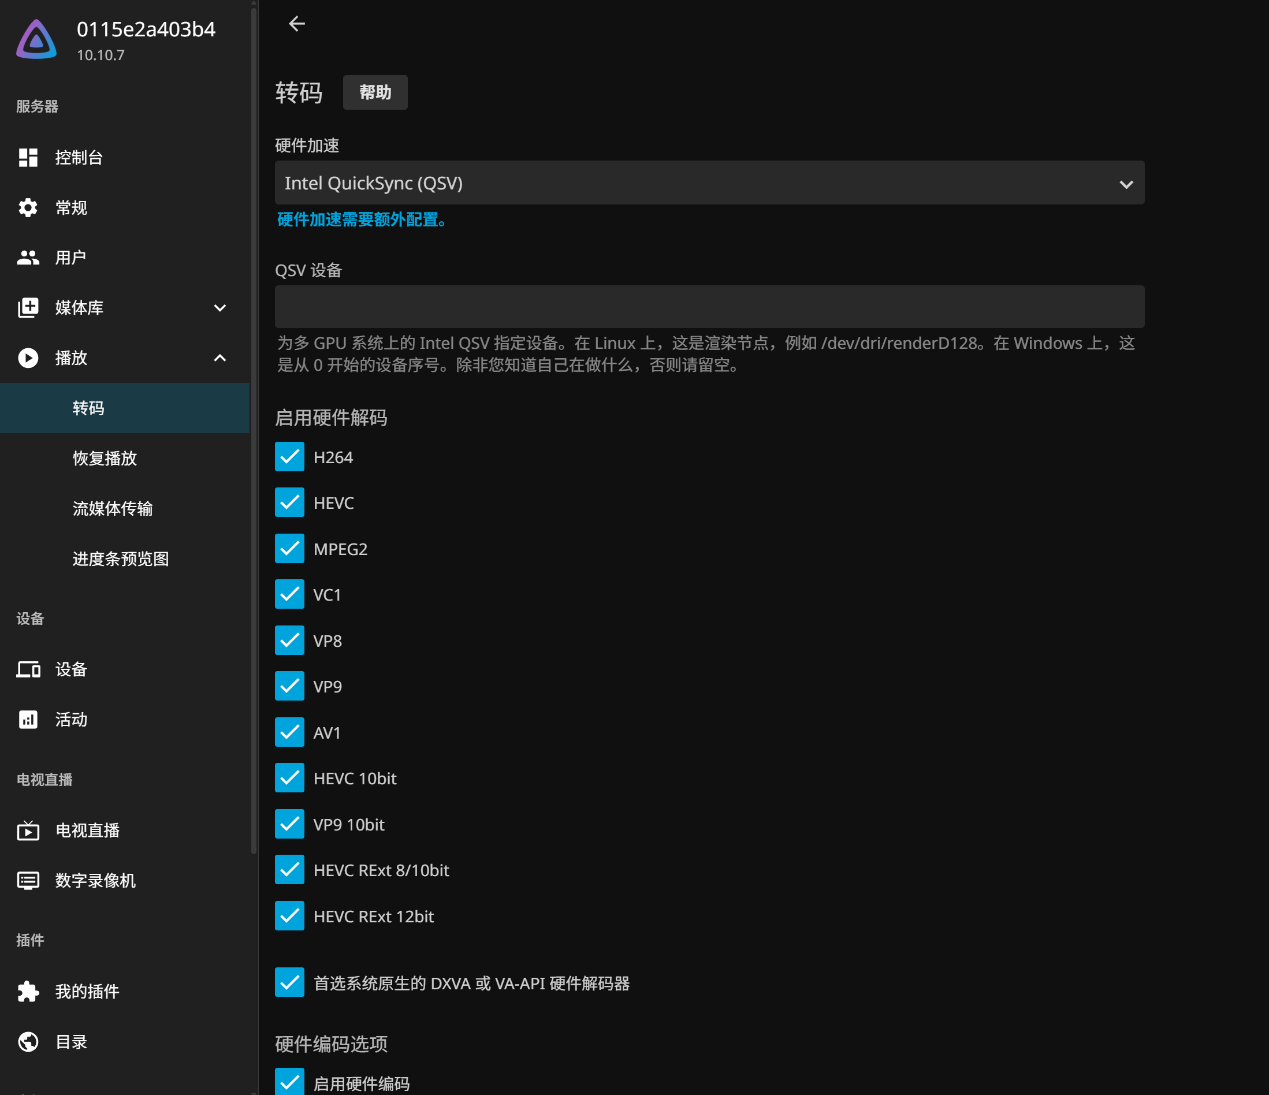Click the 电视直播 live TV icon
The width and height of the screenshot is (1269, 1095).
click(28, 831)
